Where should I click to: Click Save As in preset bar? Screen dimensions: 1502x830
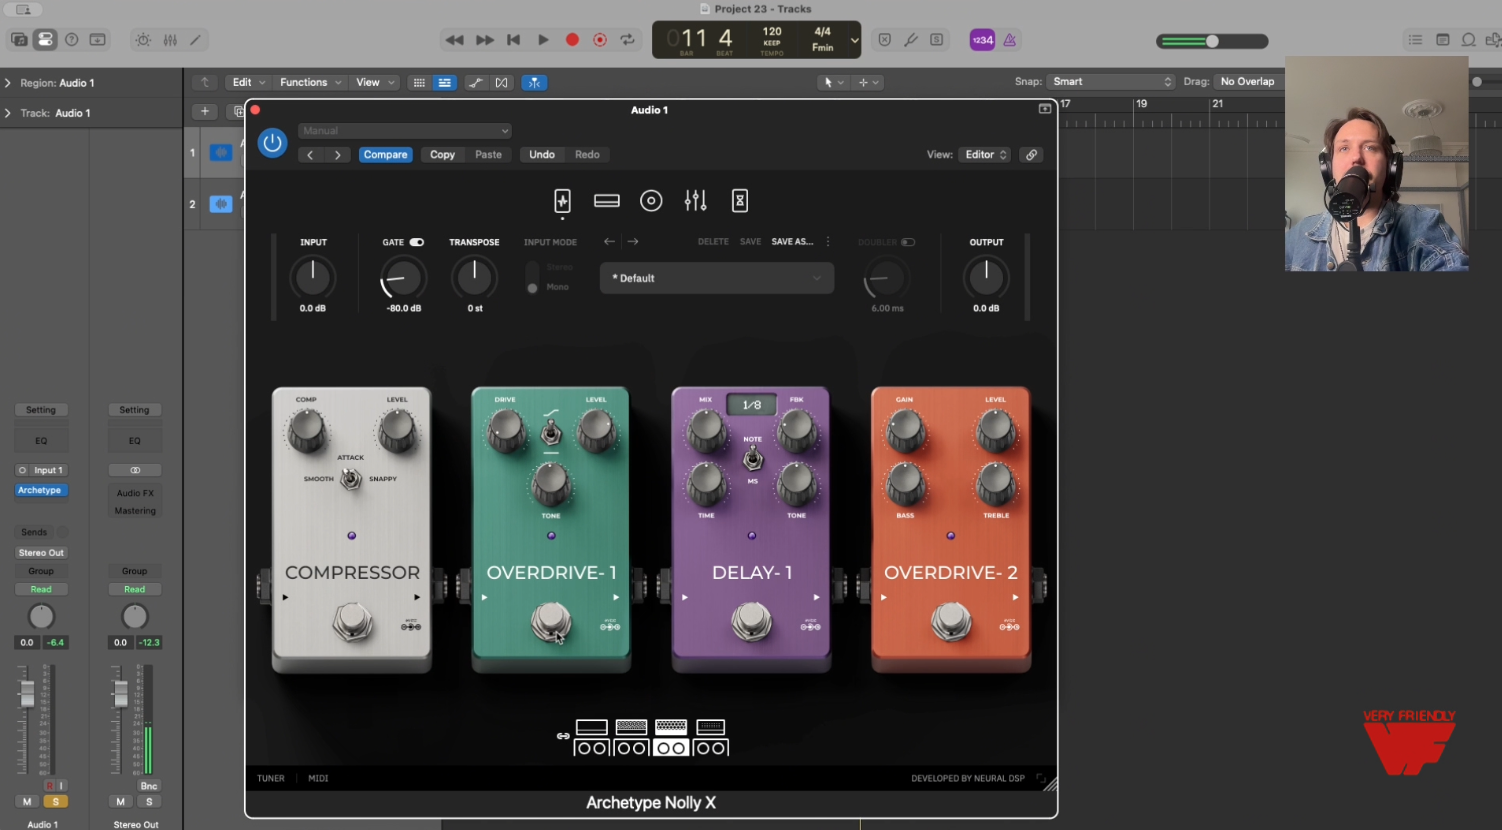[792, 242]
